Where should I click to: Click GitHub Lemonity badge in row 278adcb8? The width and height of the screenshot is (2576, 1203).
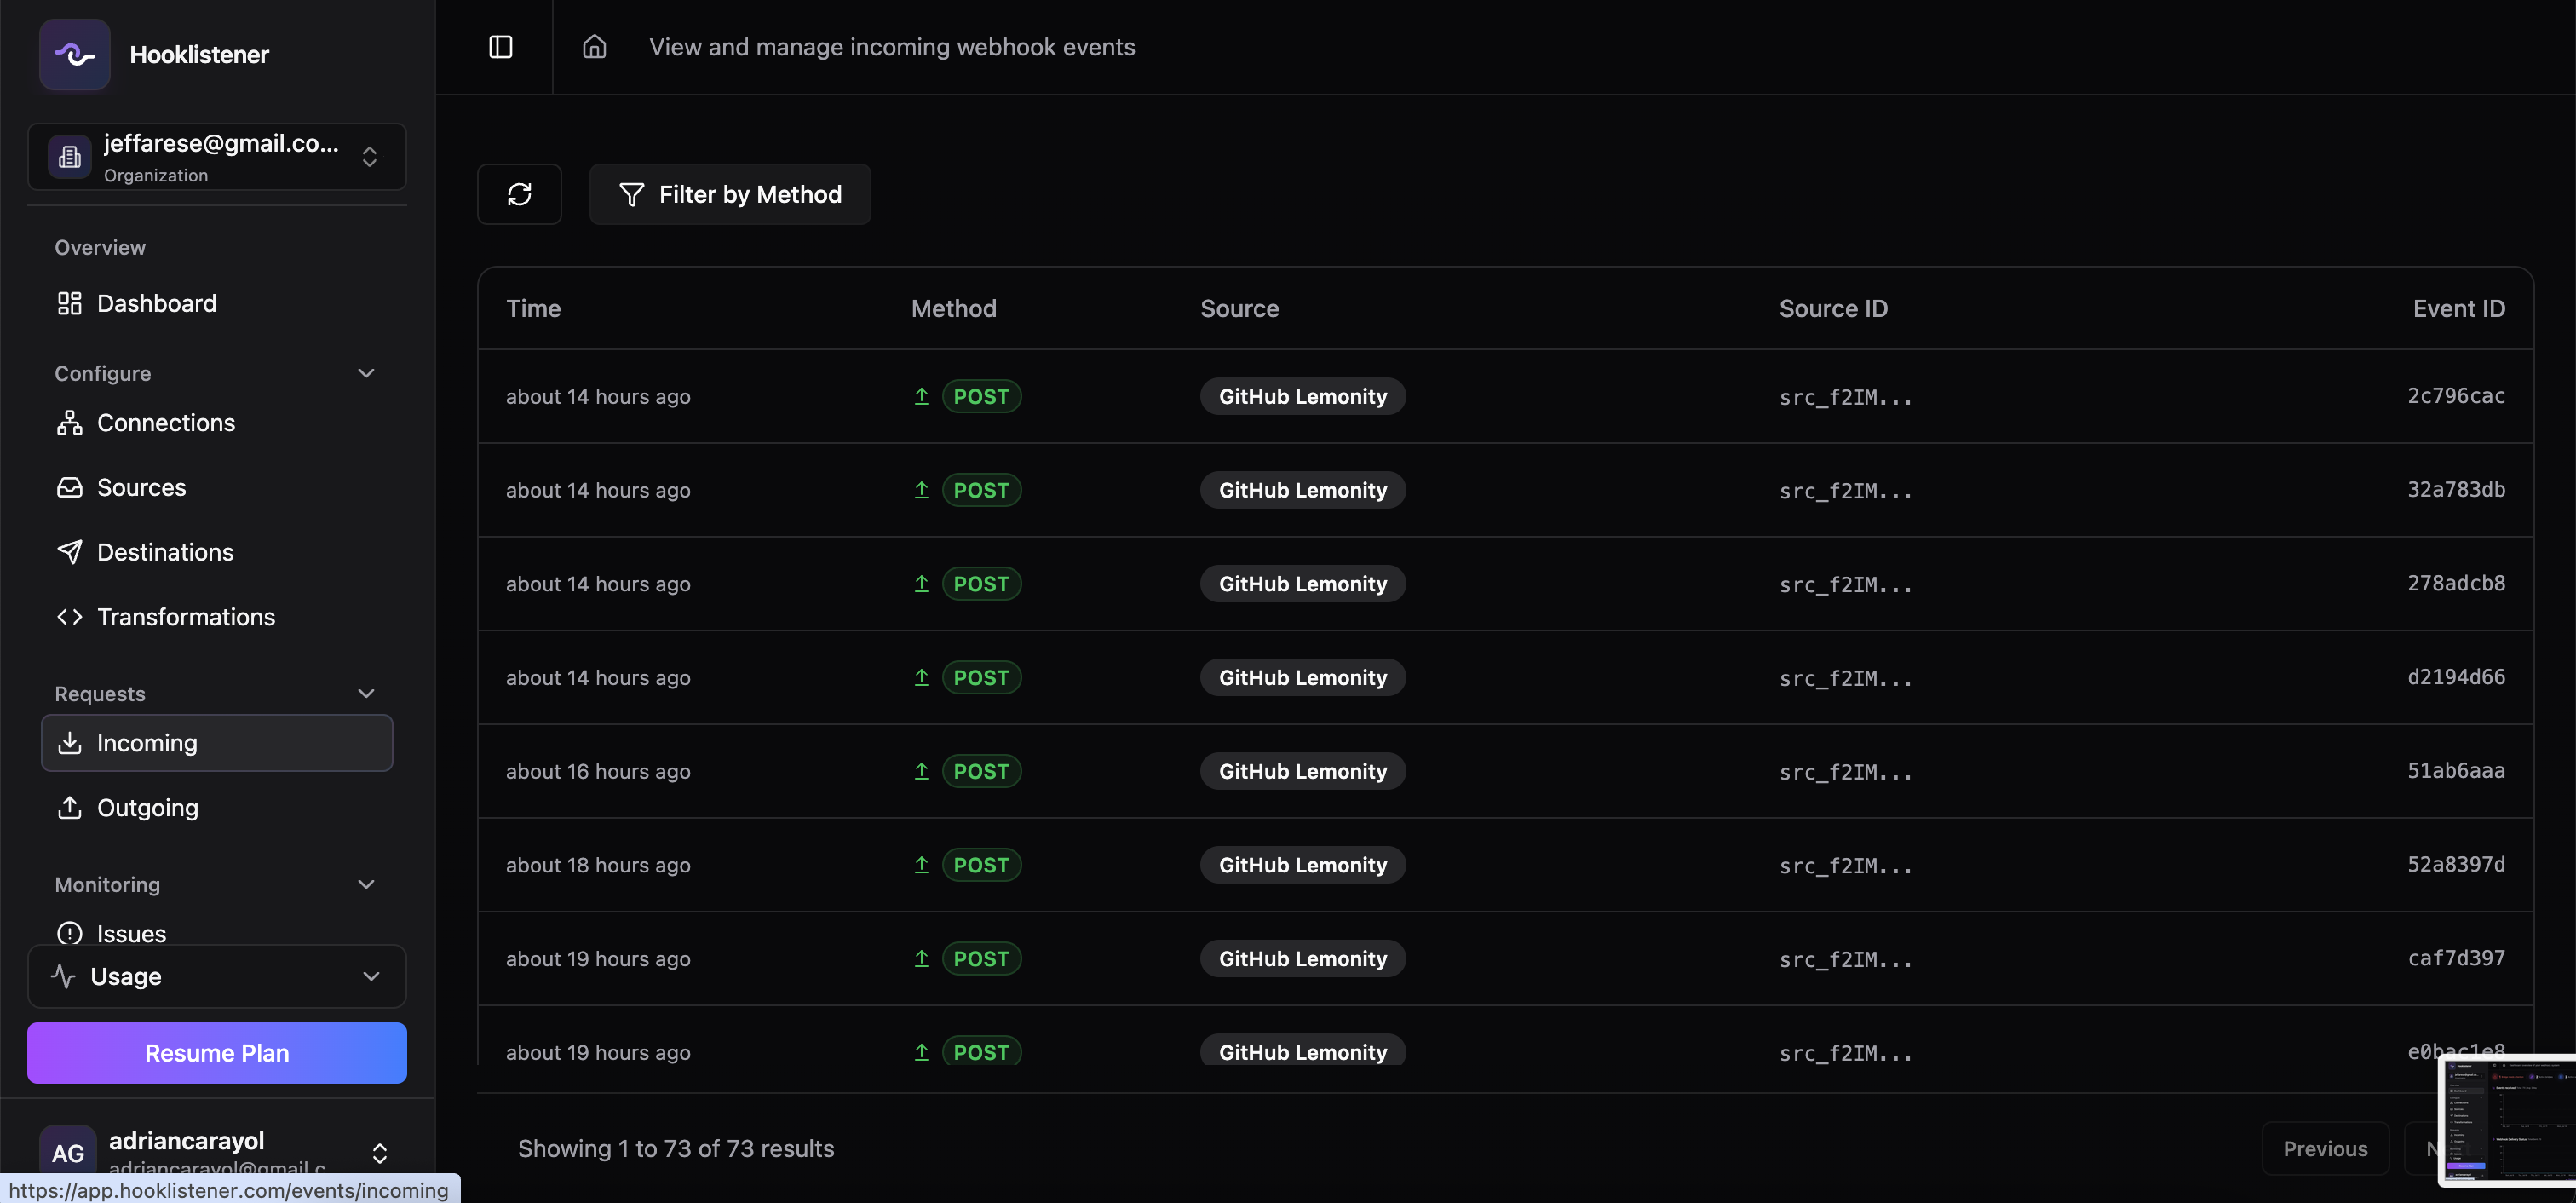[x=1302, y=584]
